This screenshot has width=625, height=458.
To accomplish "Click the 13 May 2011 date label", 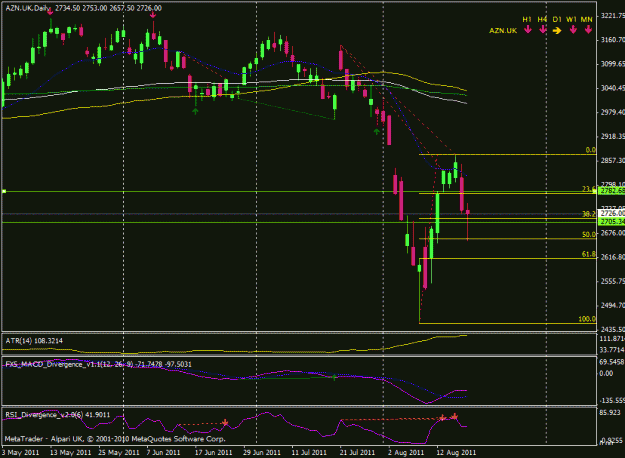I will click(x=71, y=452).
